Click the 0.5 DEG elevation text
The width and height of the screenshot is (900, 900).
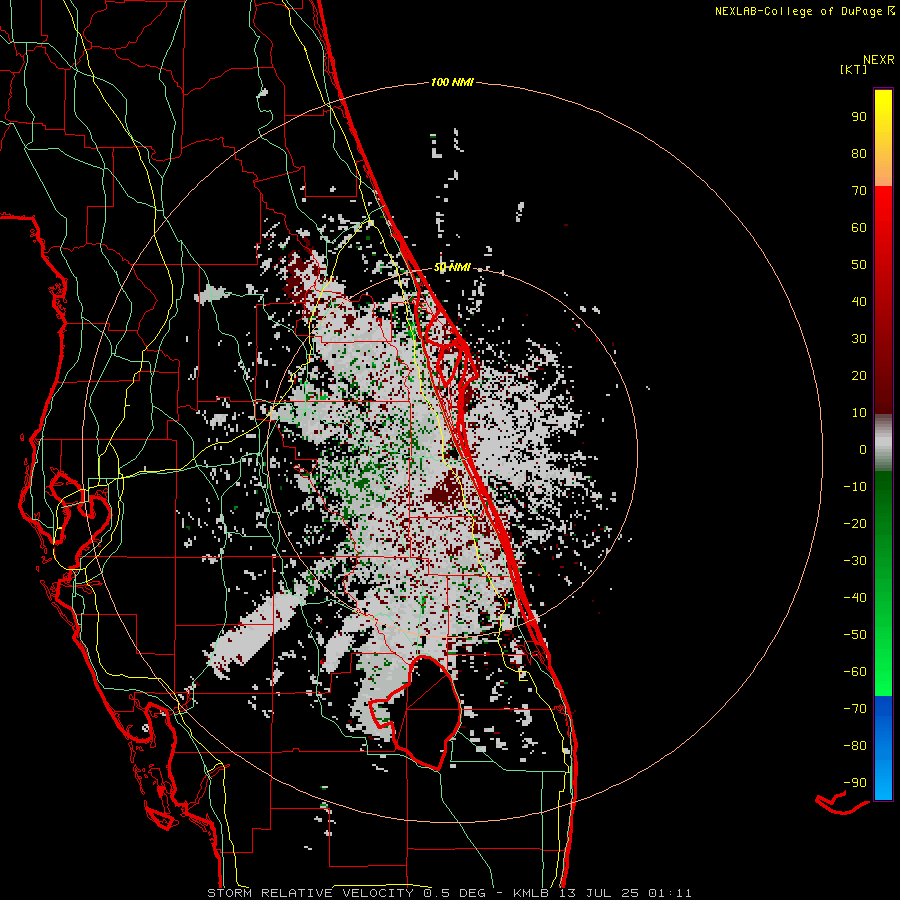[x=455, y=893]
